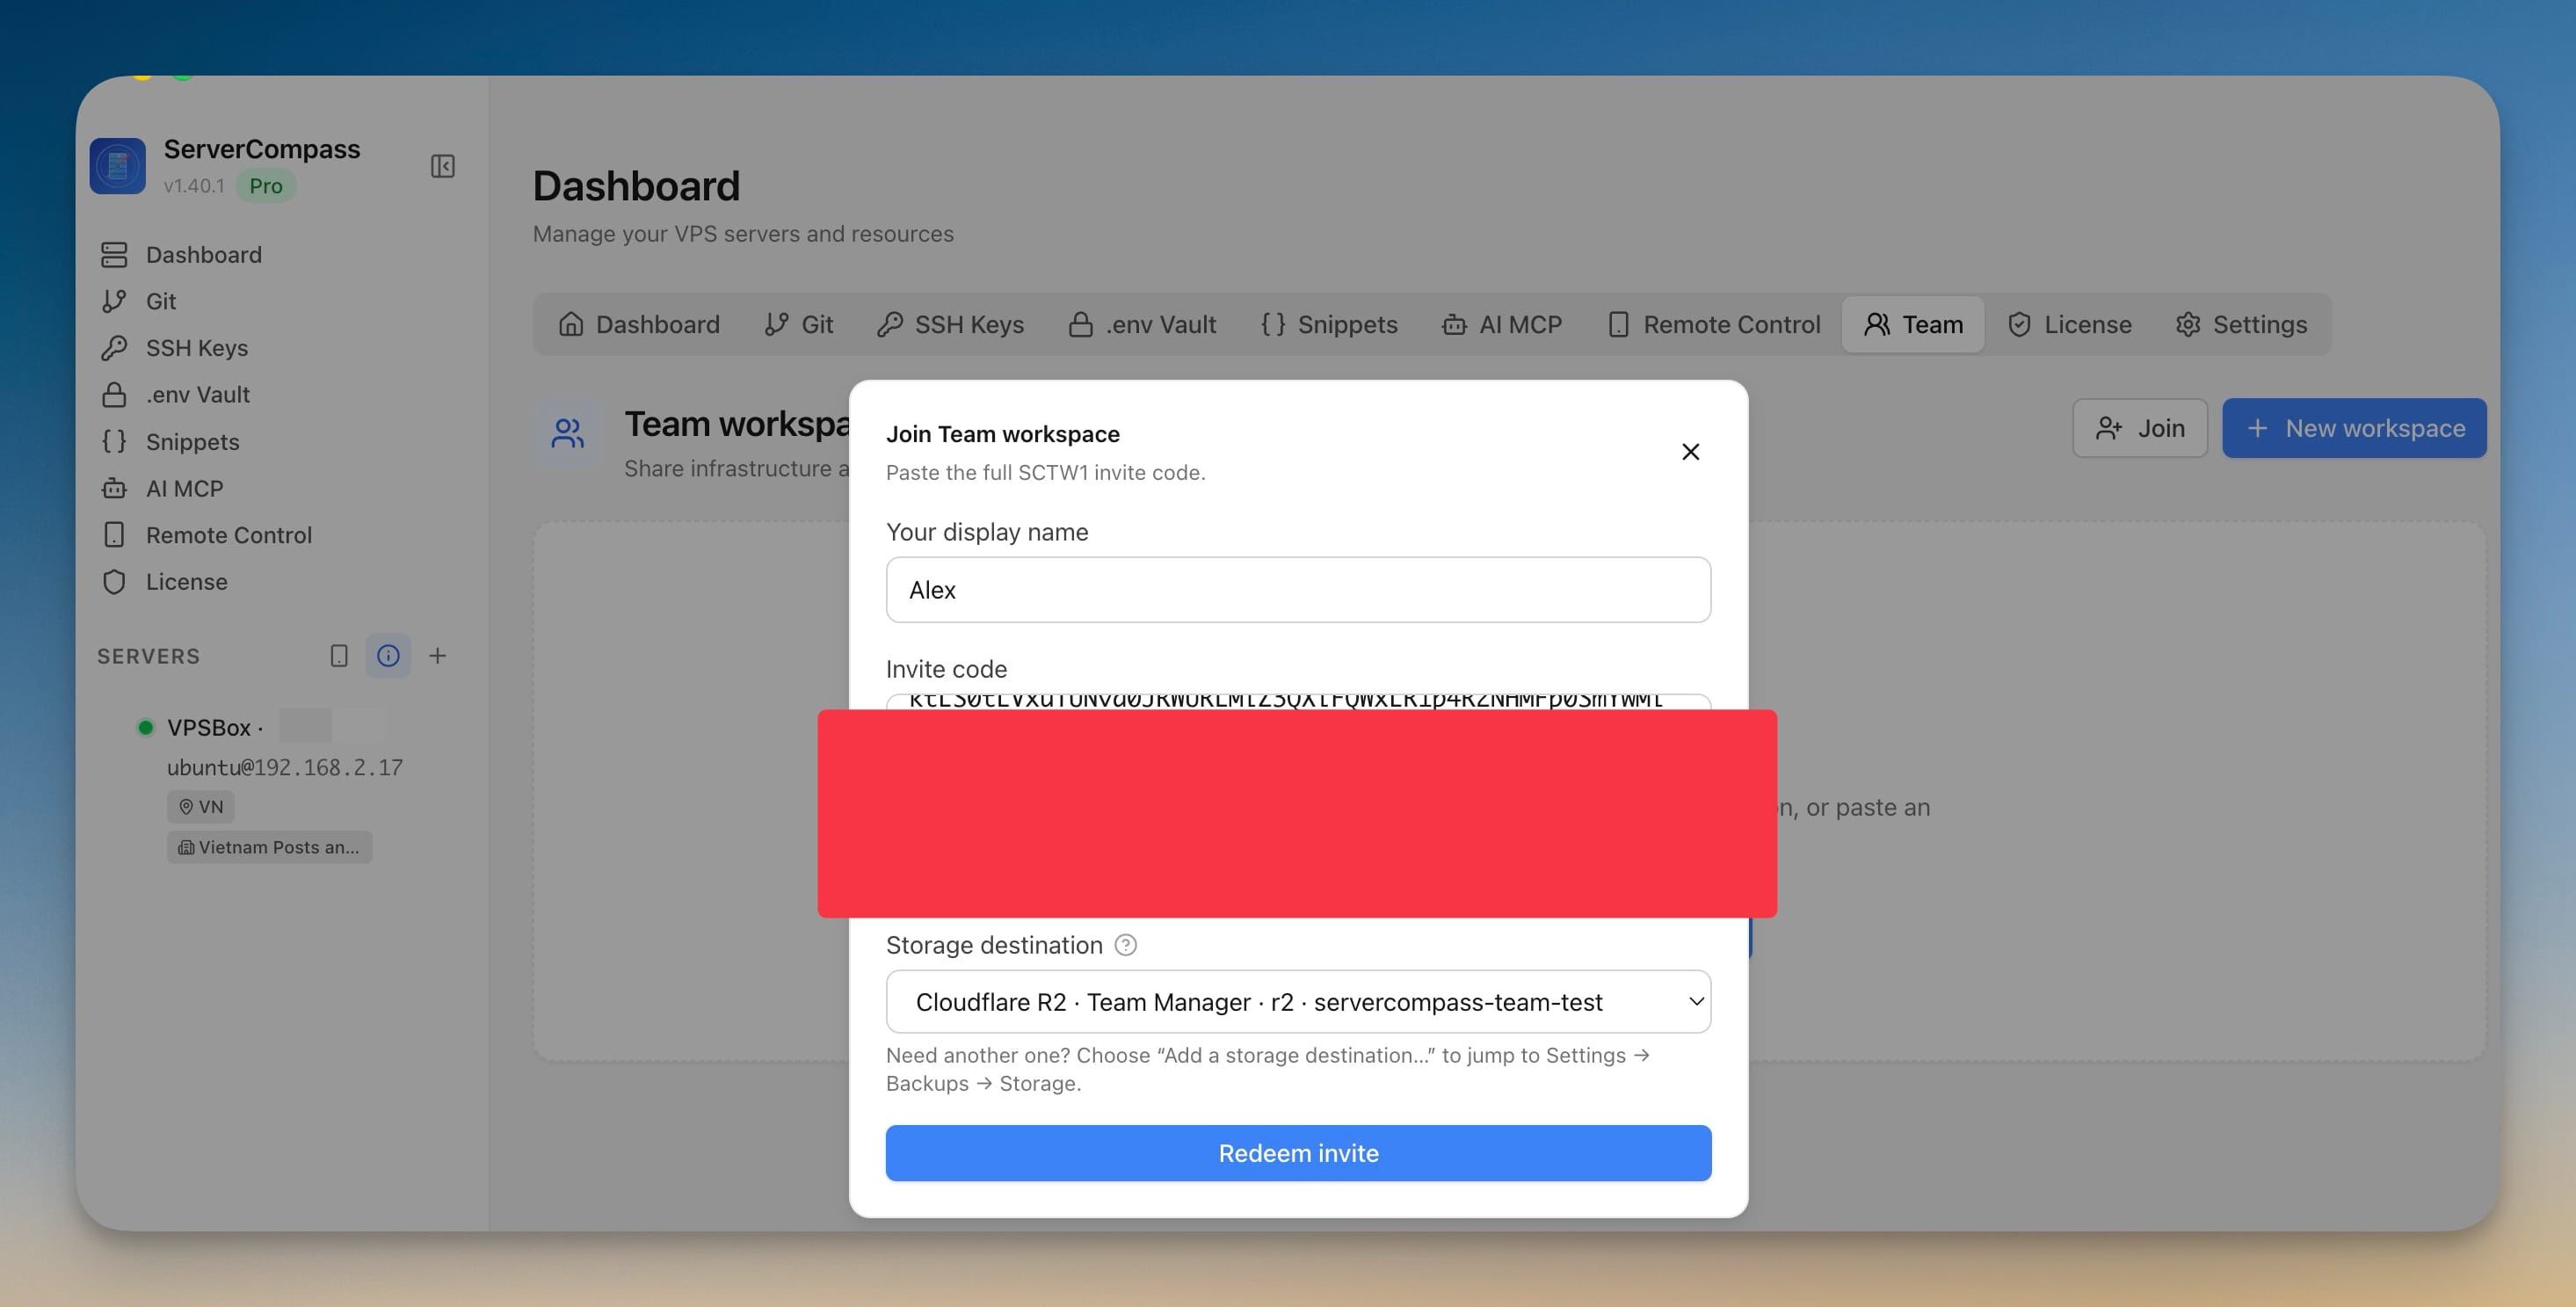Viewport: 2576px width, 1307px height.
Task: Click the mobile device icon beside SERVERS
Action: [x=339, y=656]
